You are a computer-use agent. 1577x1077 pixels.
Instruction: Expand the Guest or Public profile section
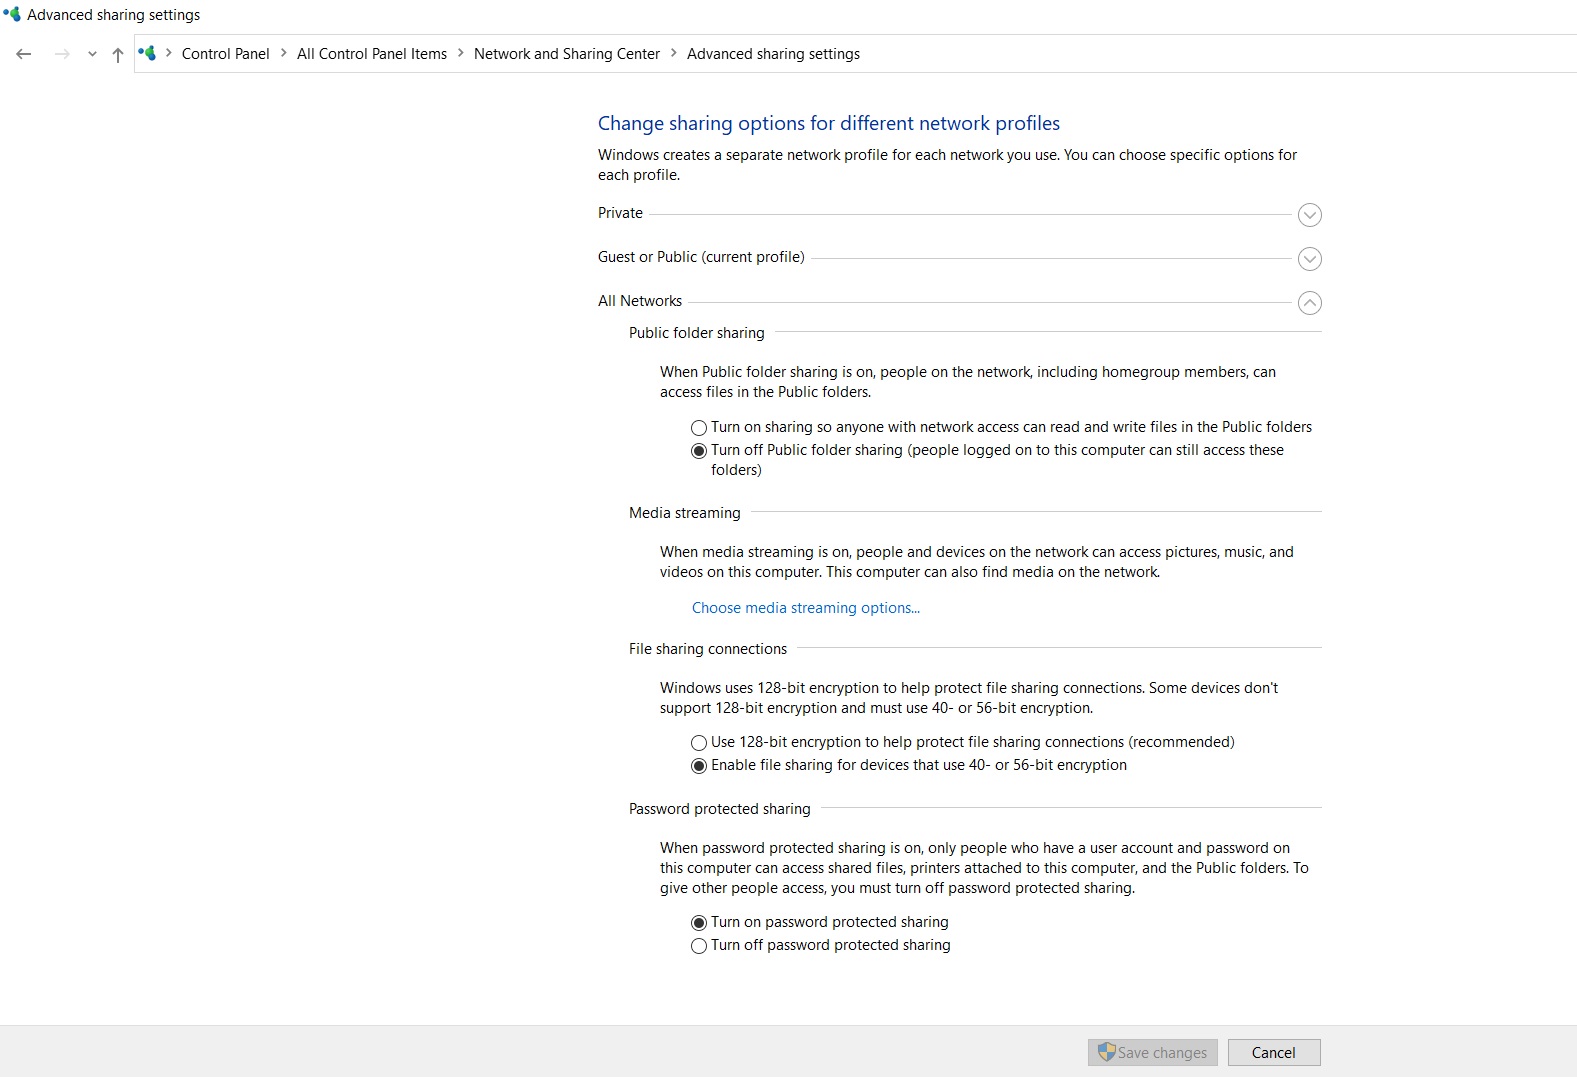(1309, 259)
